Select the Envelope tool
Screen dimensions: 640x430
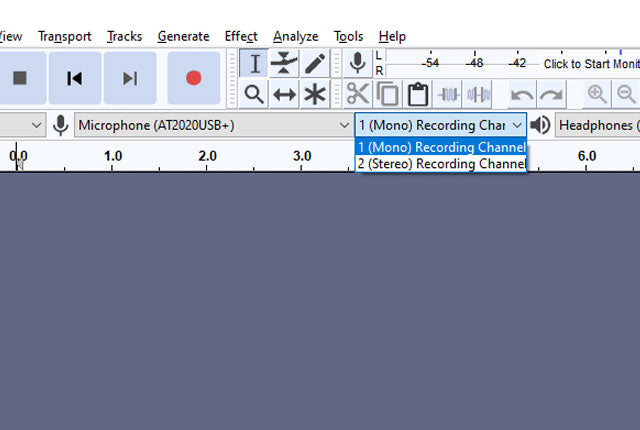(x=285, y=63)
